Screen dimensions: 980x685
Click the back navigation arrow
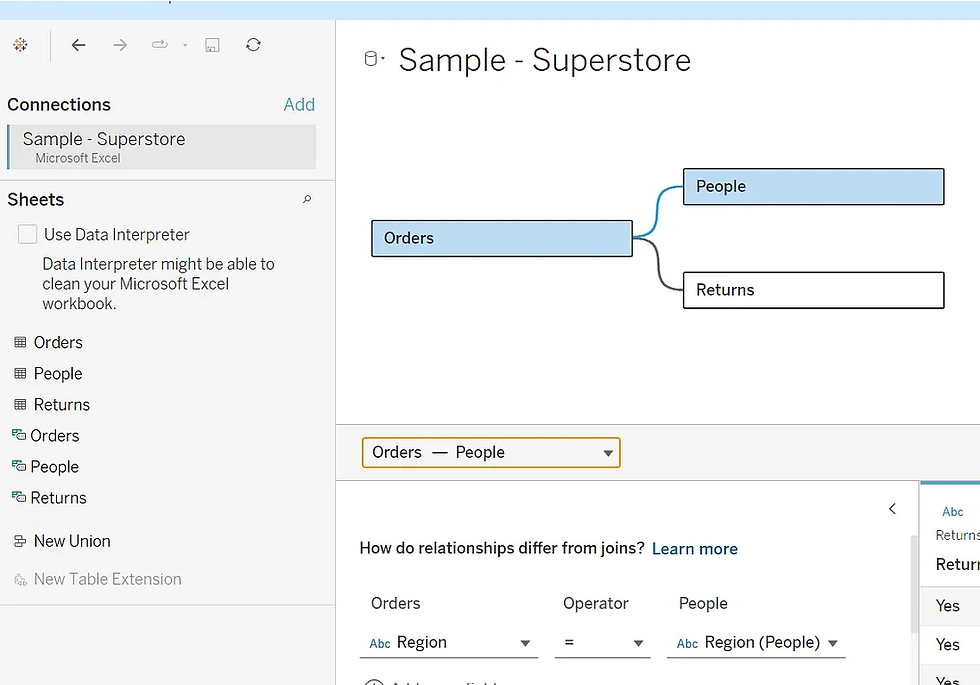(78, 45)
